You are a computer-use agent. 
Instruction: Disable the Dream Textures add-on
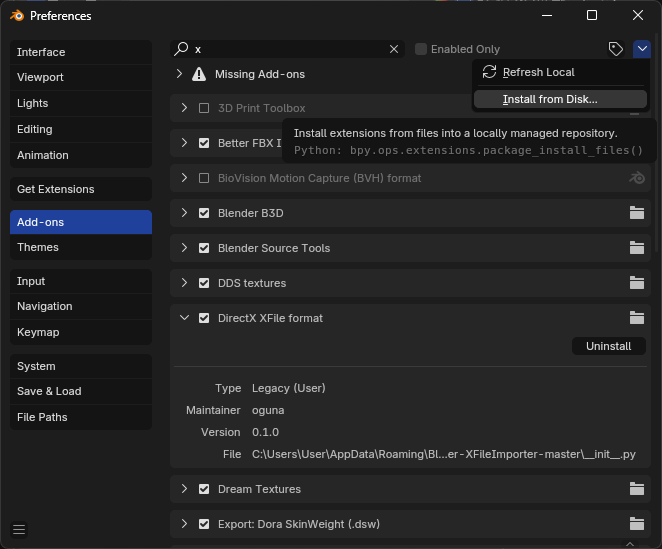tap(204, 489)
